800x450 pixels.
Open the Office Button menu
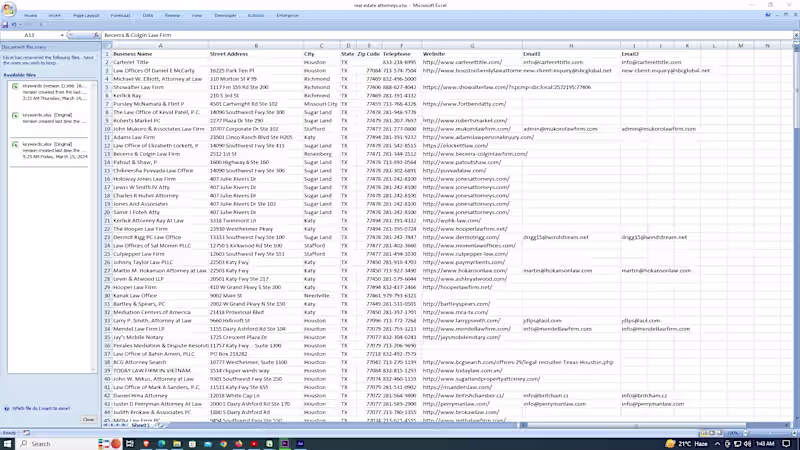coord(9,9)
